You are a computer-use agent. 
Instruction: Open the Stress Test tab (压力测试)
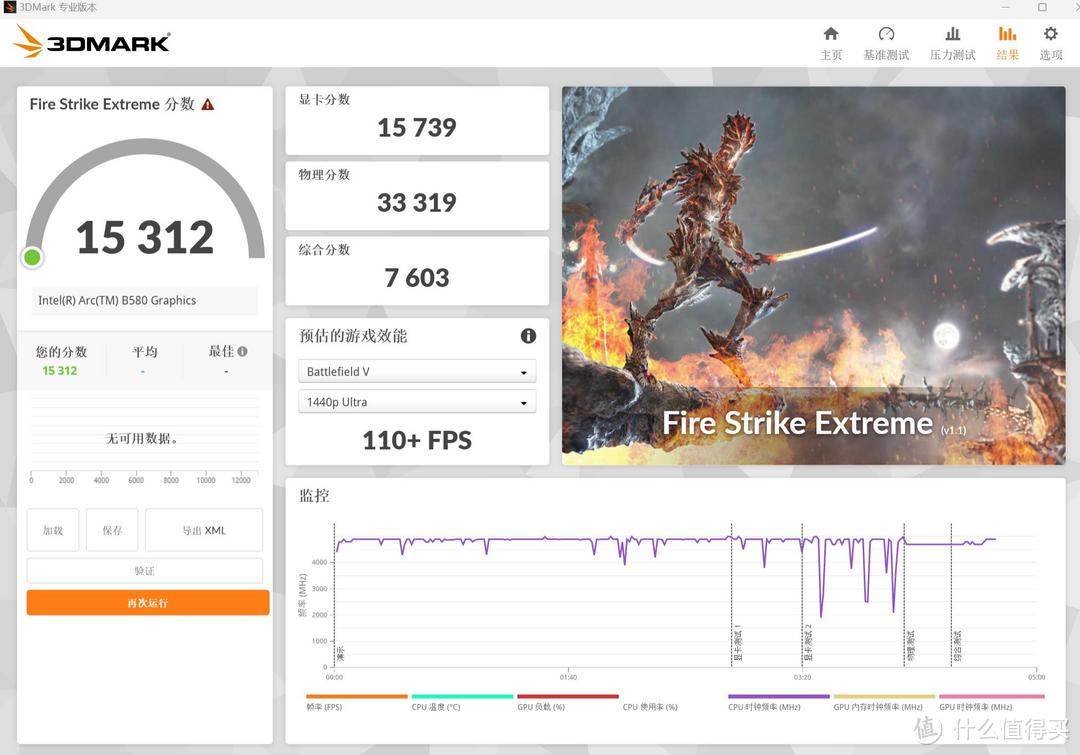point(953,43)
